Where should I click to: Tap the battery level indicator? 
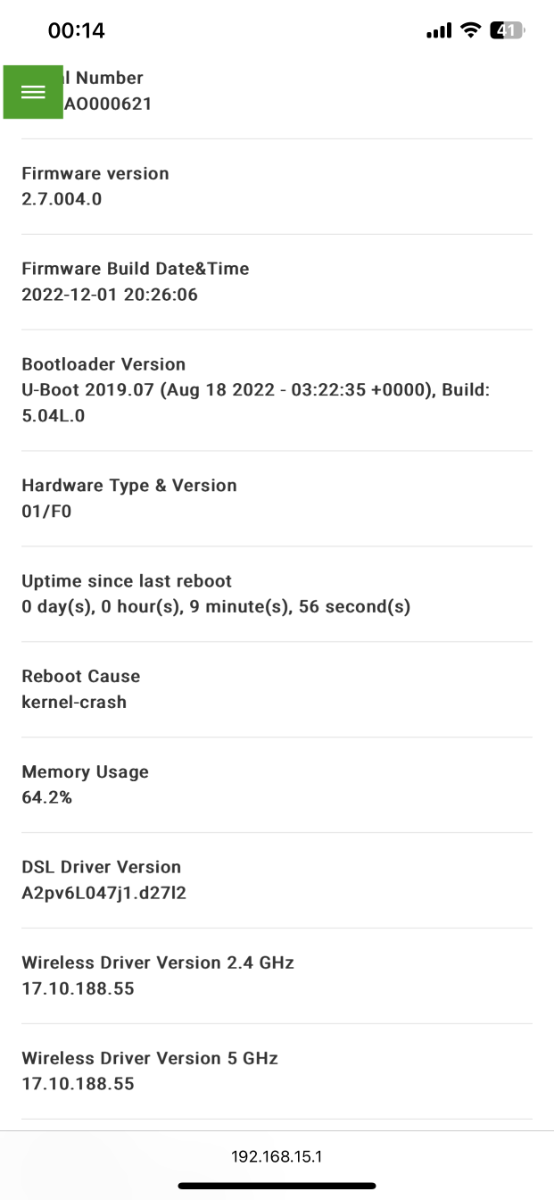point(507,31)
